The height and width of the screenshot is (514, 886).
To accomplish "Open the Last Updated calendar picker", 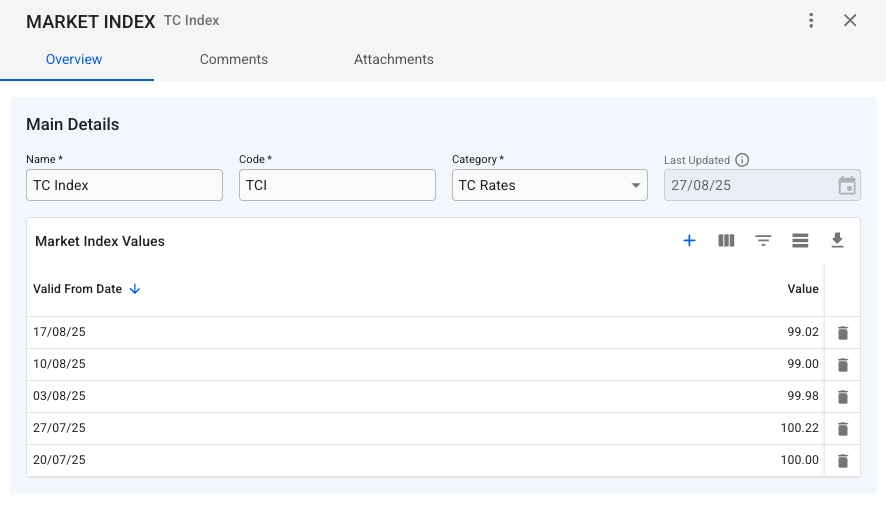I will point(846,185).
